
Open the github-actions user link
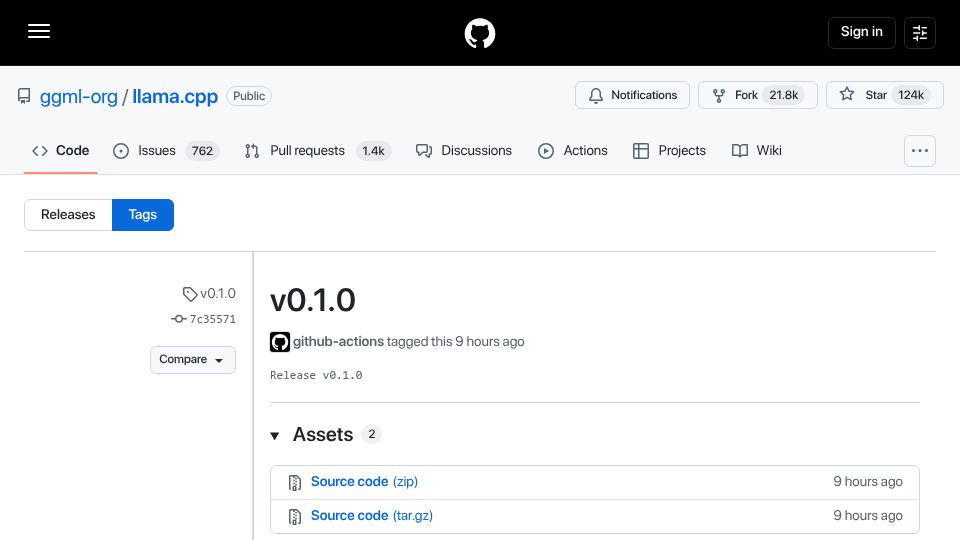338,342
